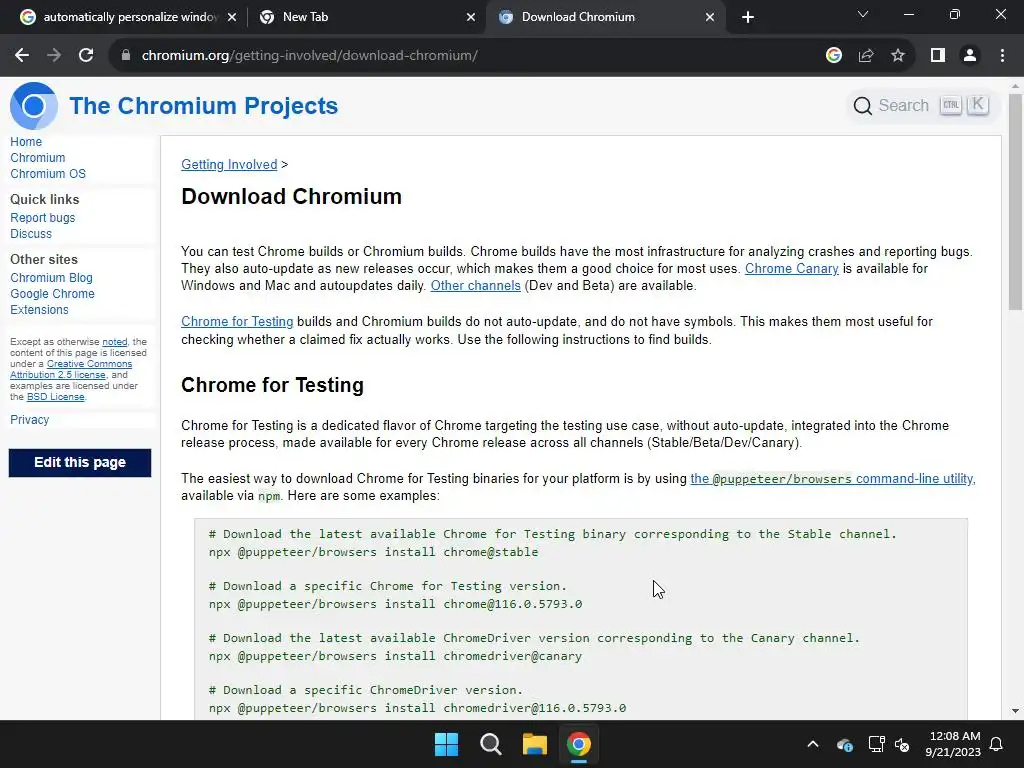Click the page vertical scrollbar thumb
The width and height of the screenshot is (1024, 768).
[1015, 201]
